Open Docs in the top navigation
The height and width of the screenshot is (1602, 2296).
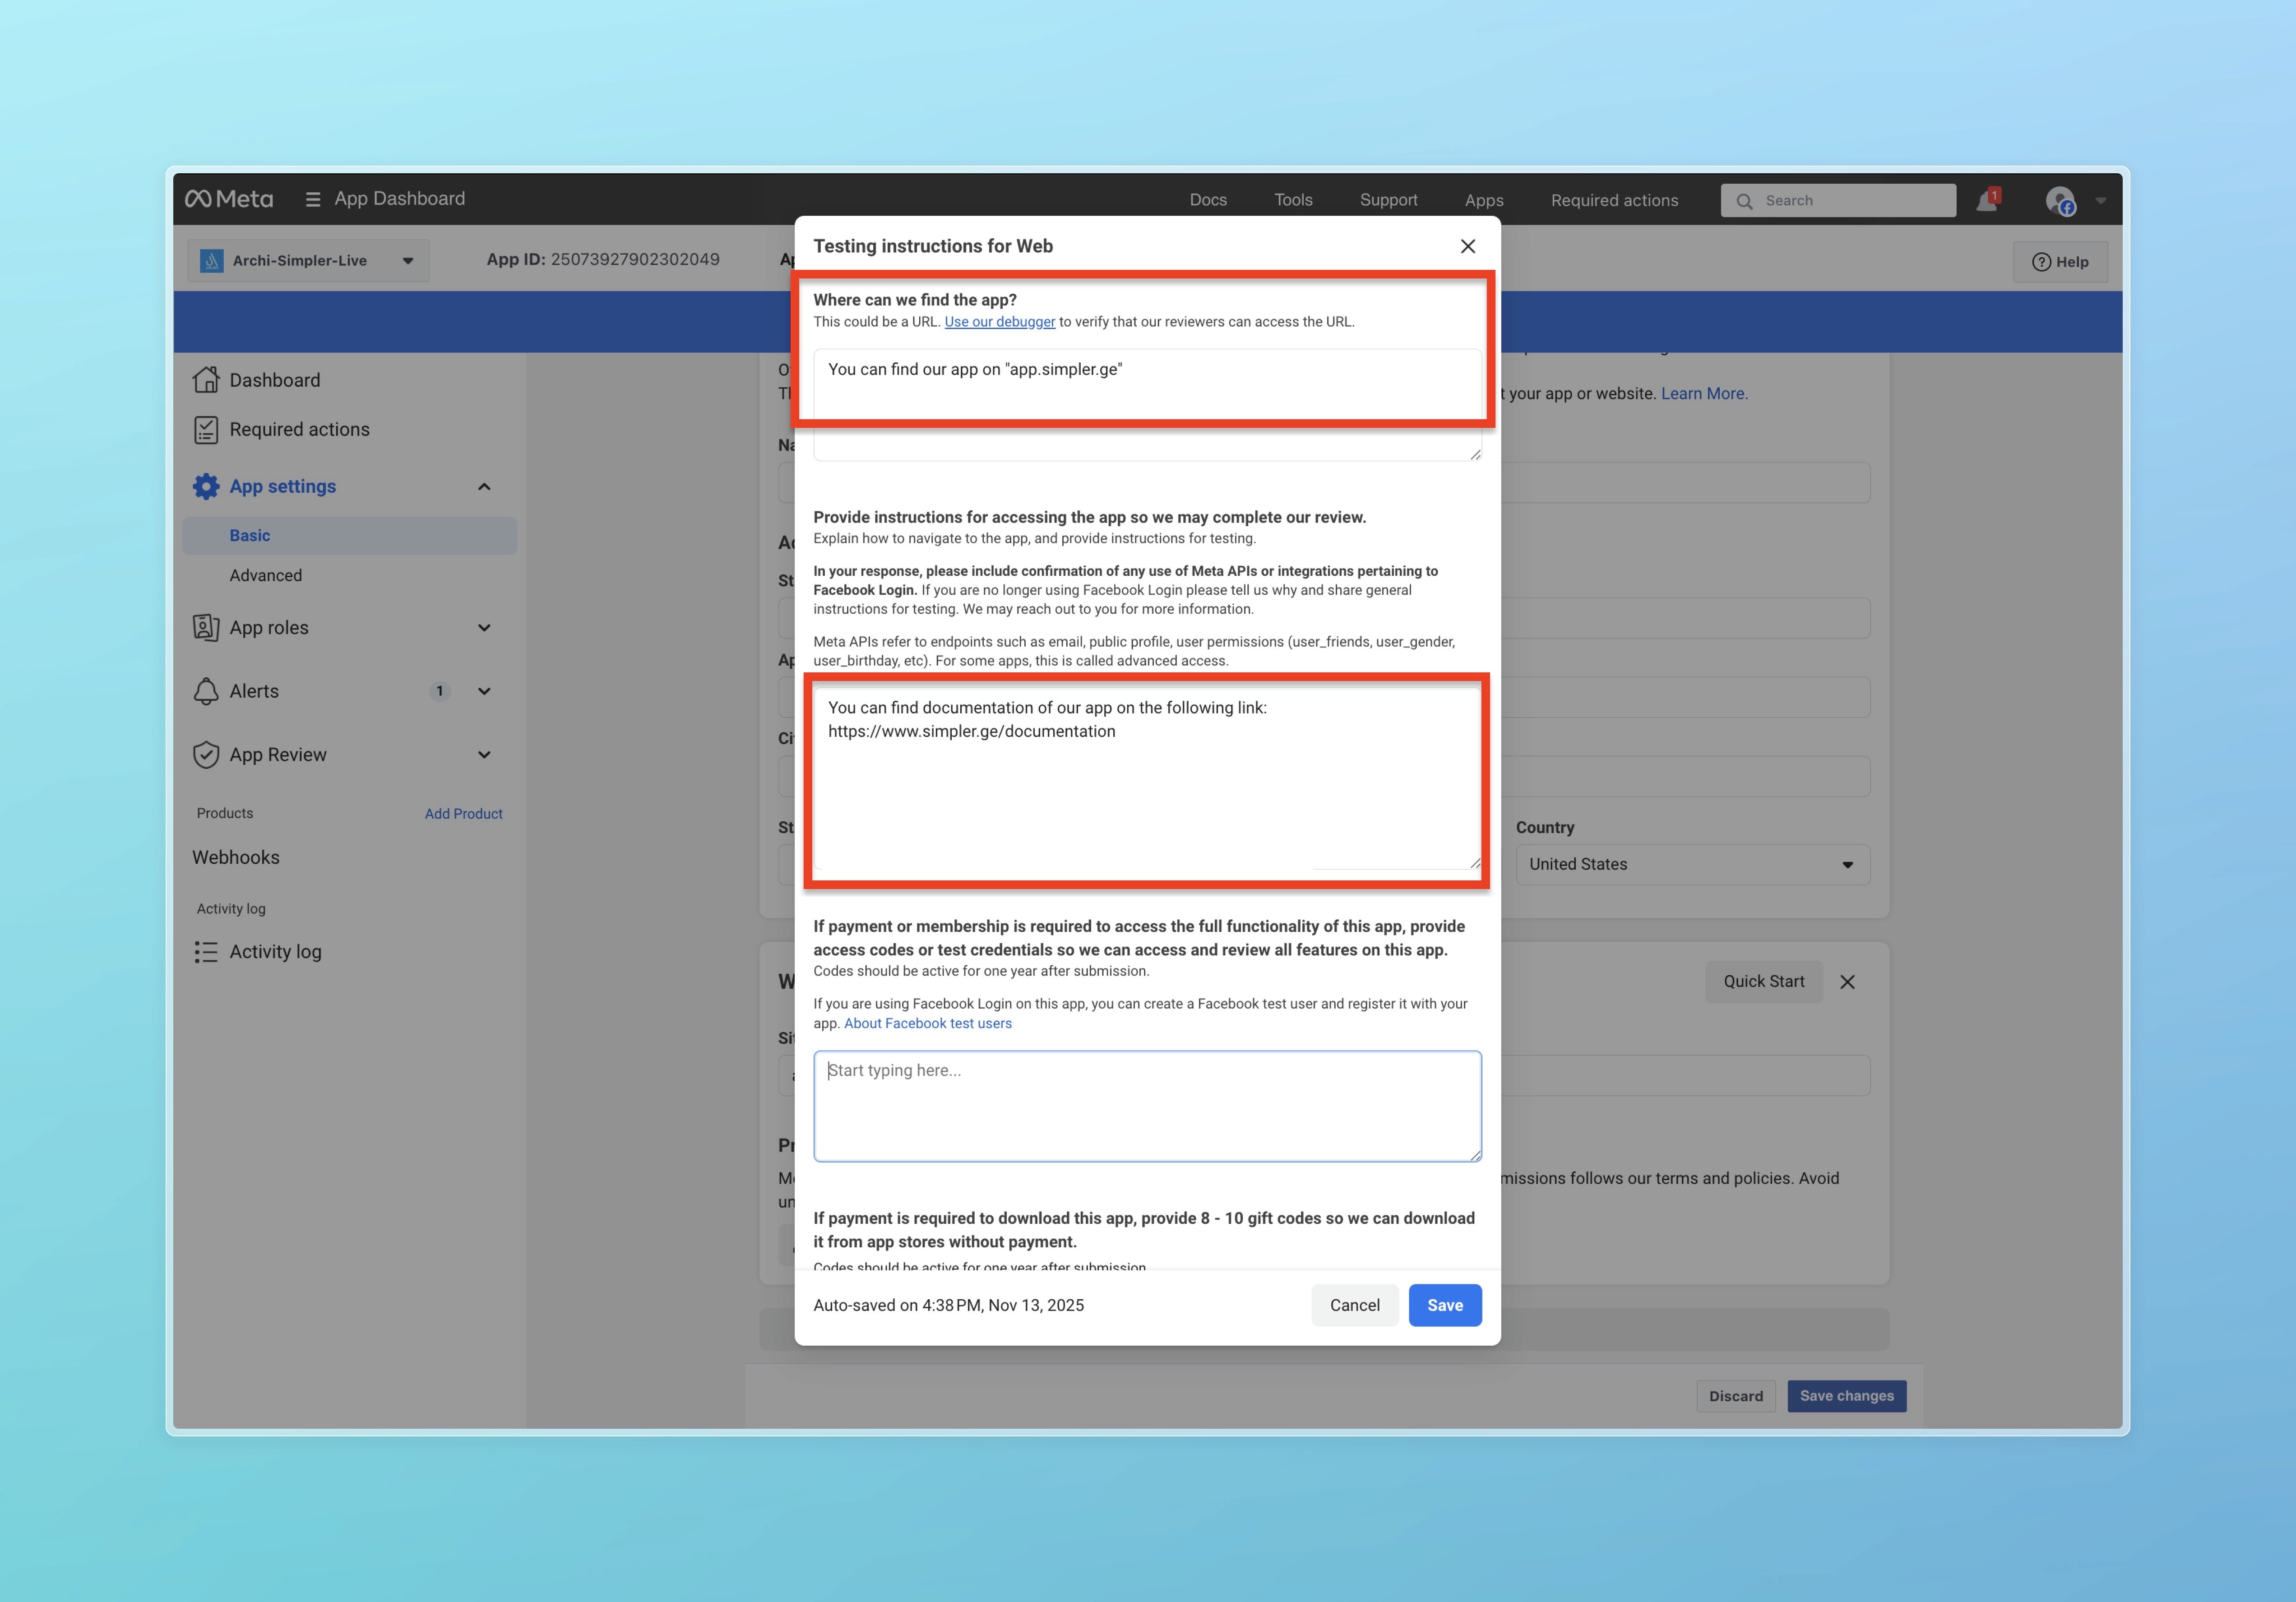click(x=1207, y=200)
